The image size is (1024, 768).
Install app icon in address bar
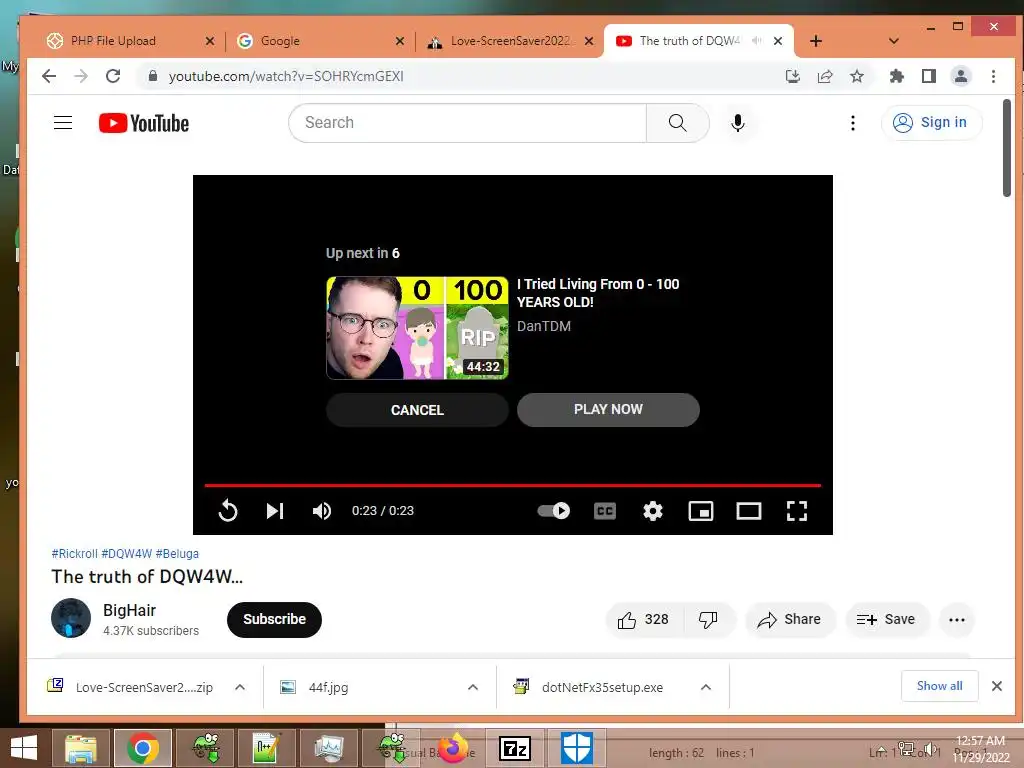793,76
